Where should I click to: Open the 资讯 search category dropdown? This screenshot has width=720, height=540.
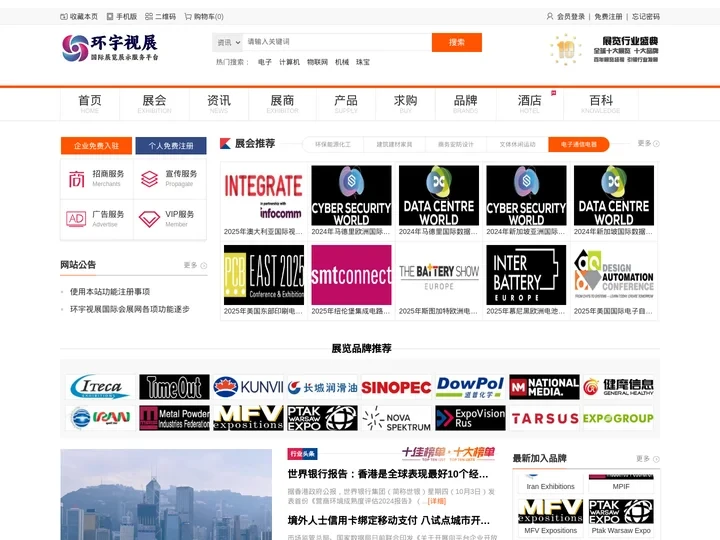(x=228, y=42)
